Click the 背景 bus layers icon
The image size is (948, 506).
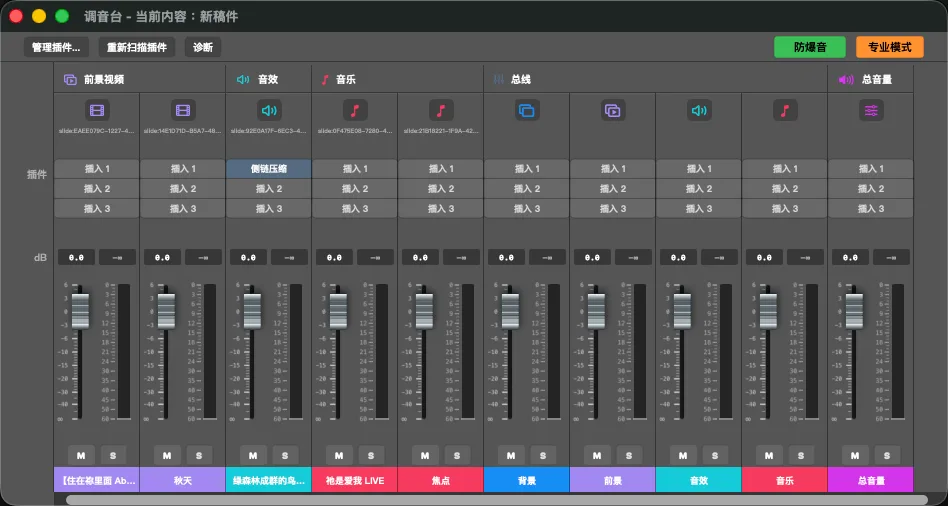[x=527, y=110]
